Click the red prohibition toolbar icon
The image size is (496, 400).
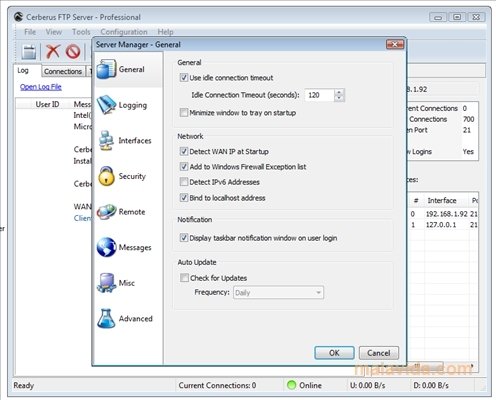point(73,52)
